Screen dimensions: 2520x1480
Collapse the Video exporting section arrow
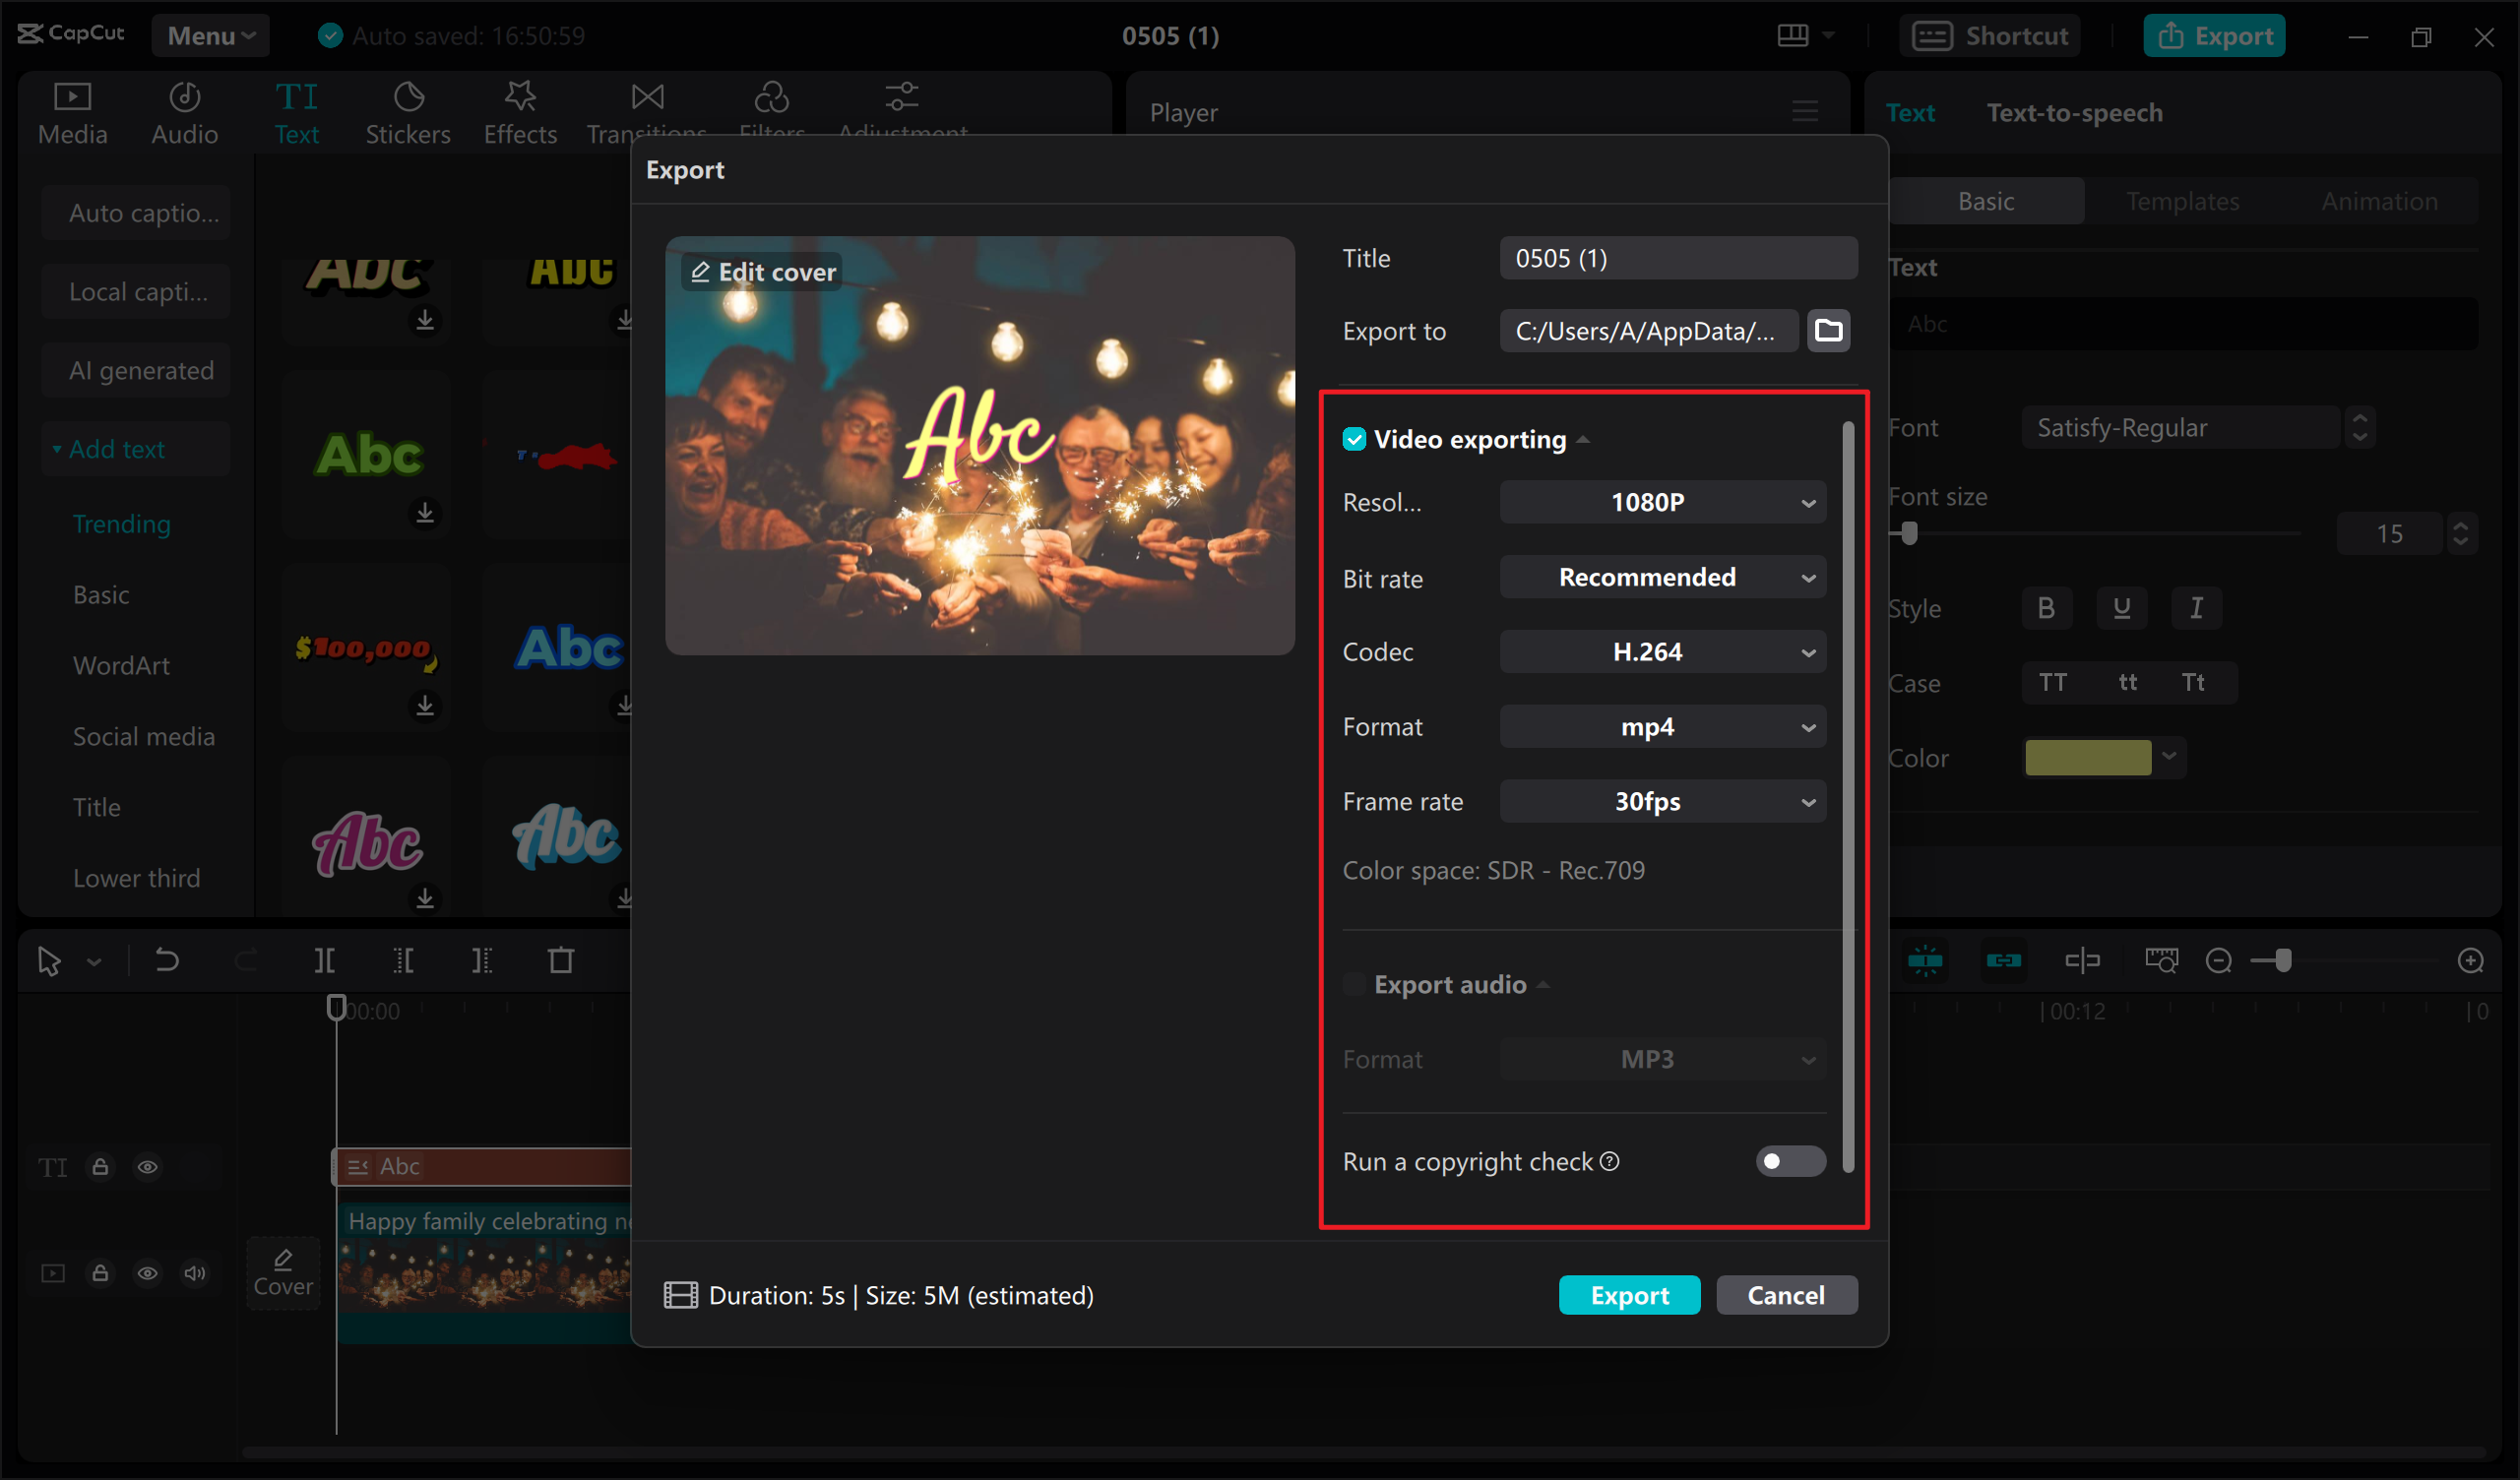pyautogui.click(x=1582, y=440)
